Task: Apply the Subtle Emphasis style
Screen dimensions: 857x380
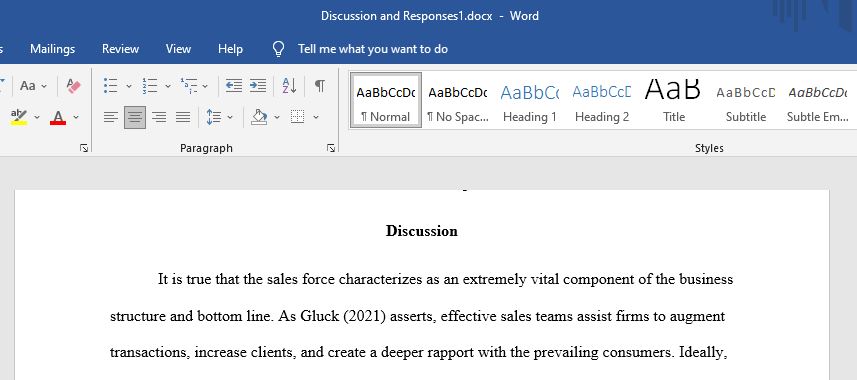Action: [818, 101]
